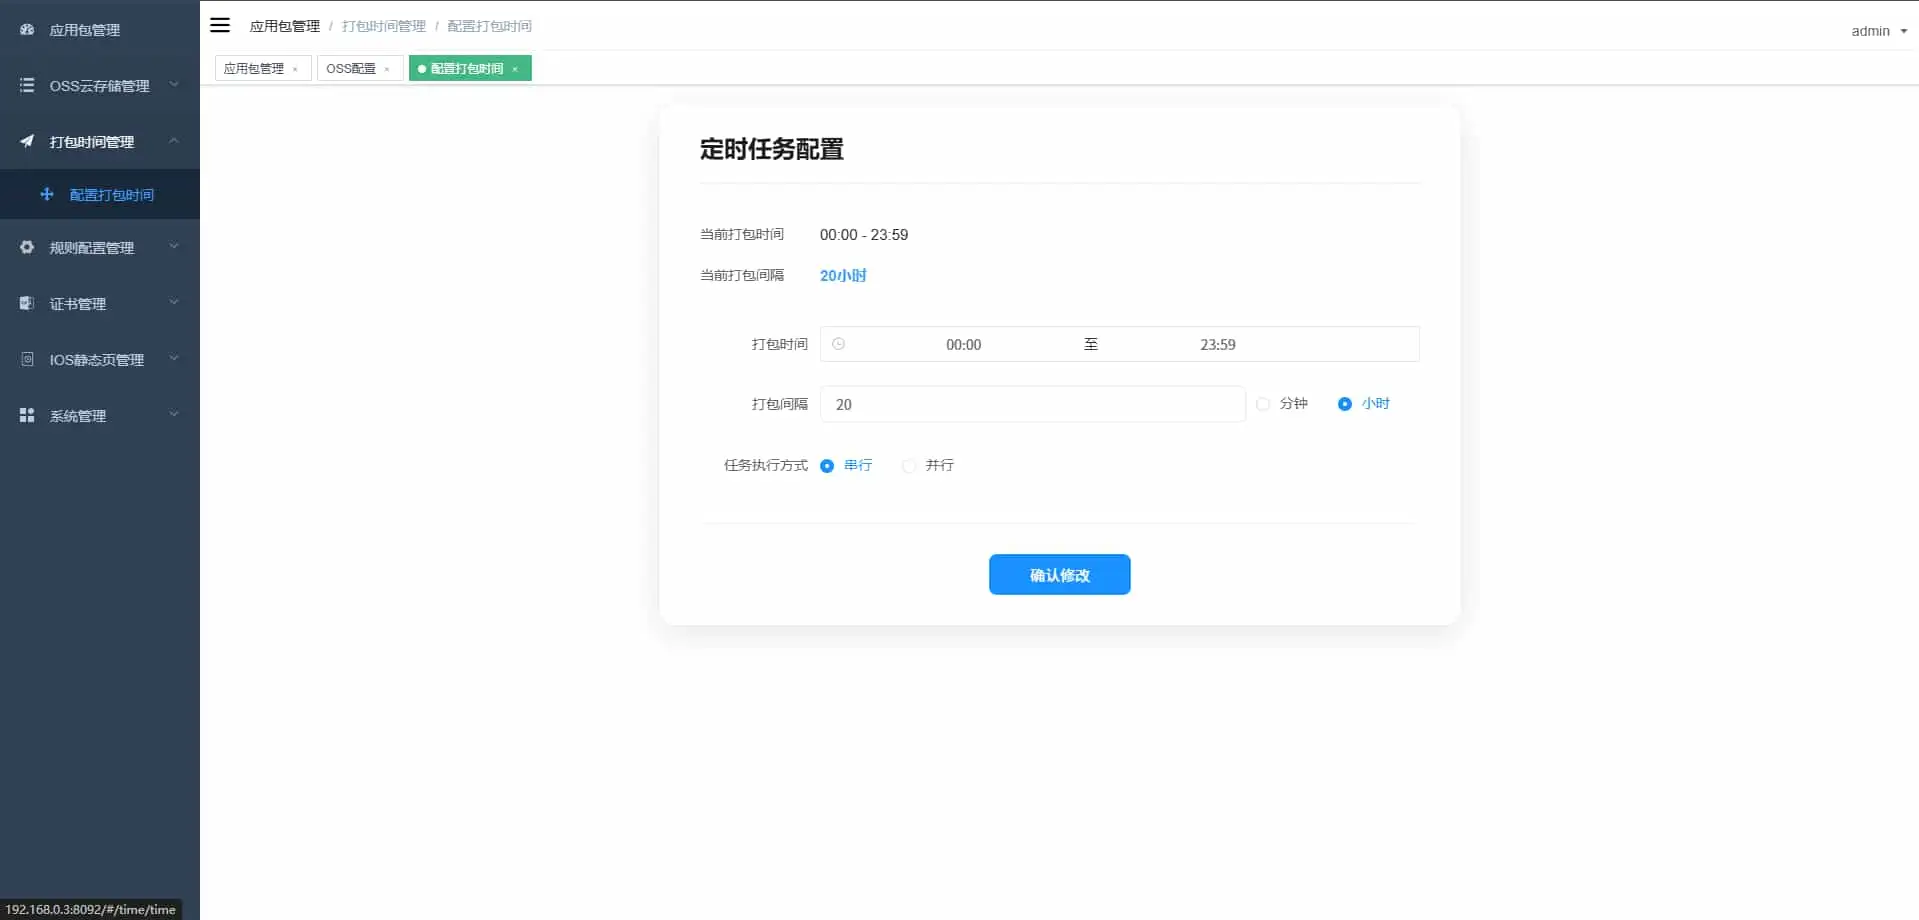Select 串行 task execution mode
1919x920 pixels.
tap(827, 466)
